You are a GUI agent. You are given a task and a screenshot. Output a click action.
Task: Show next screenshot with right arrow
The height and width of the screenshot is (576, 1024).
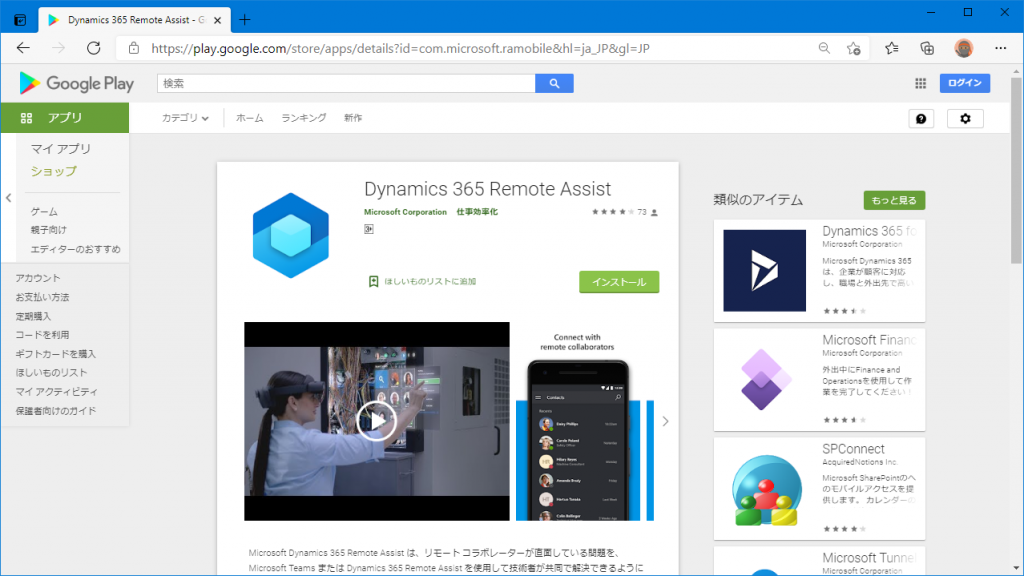pos(665,421)
